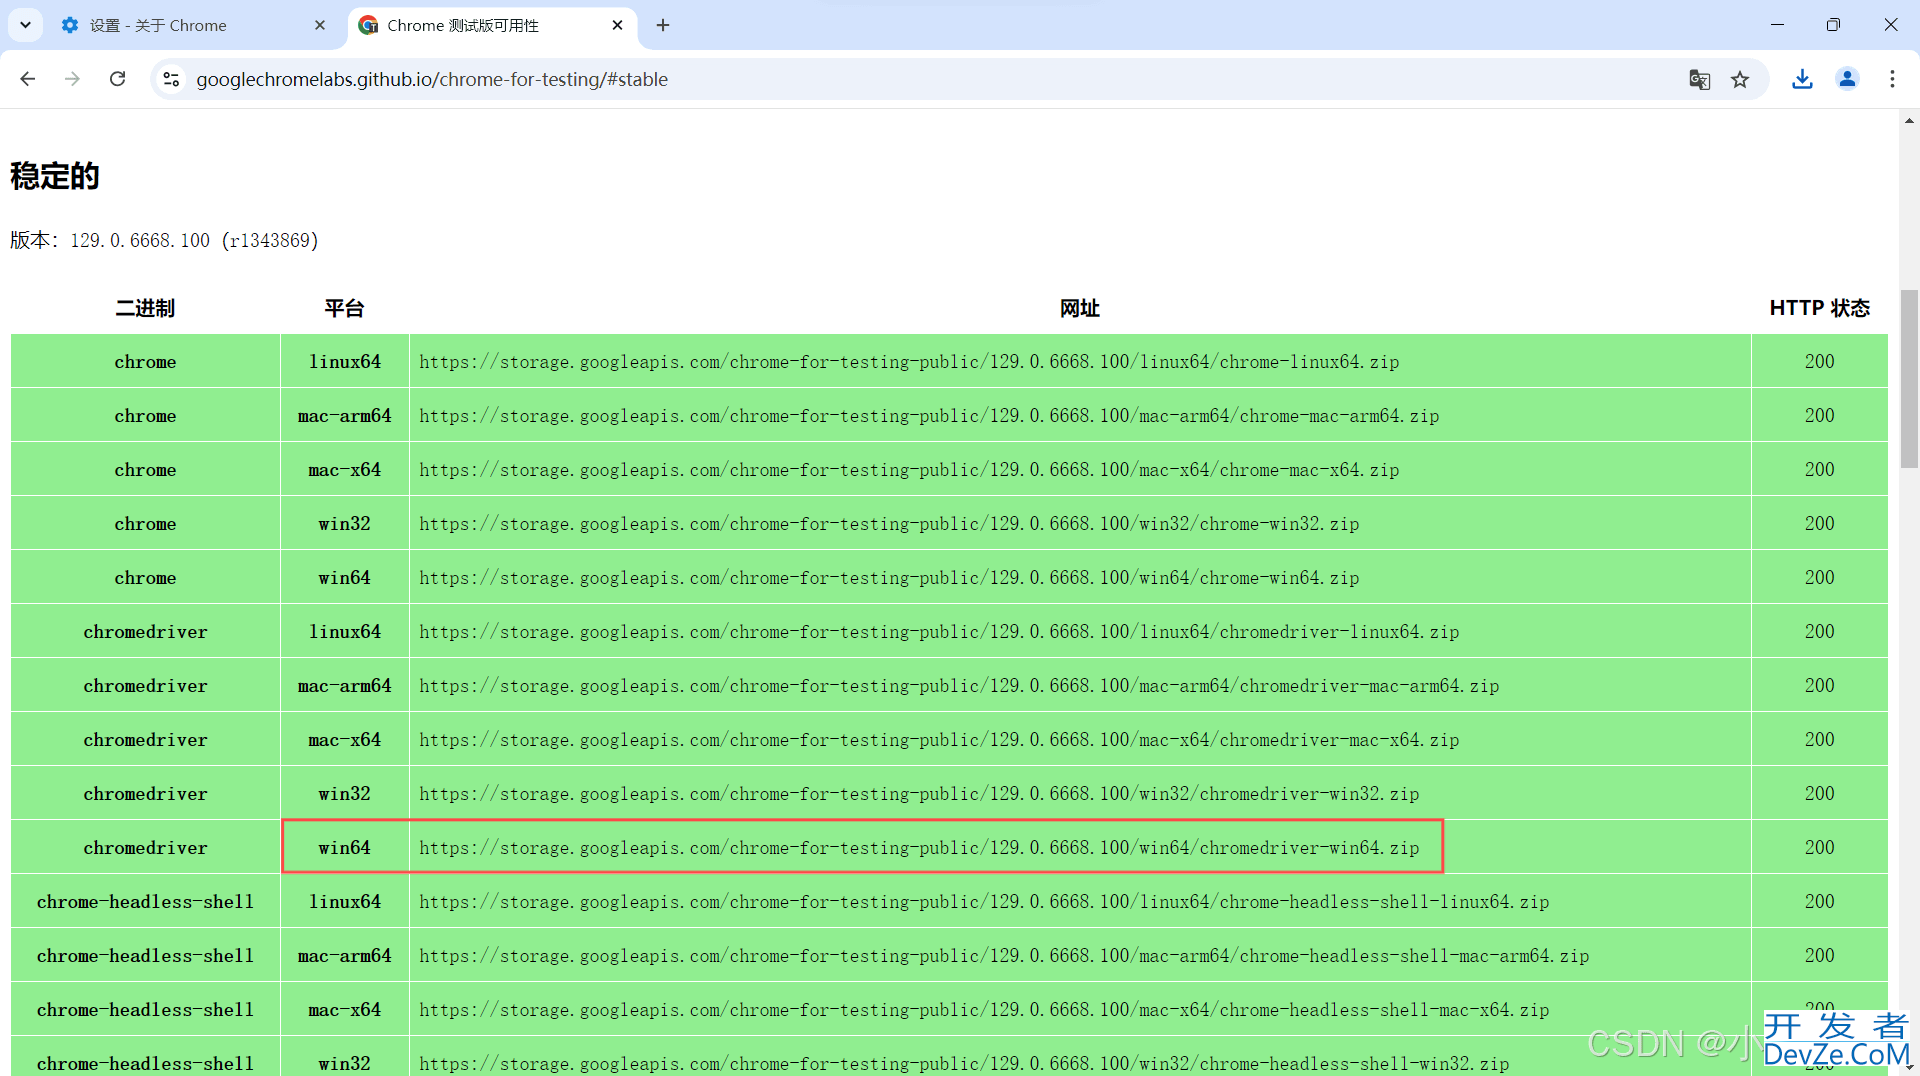Image resolution: width=1920 pixels, height=1076 pixels.
Task: Click the page vertical scrollbar thumb
Action: click(1909, 378)
